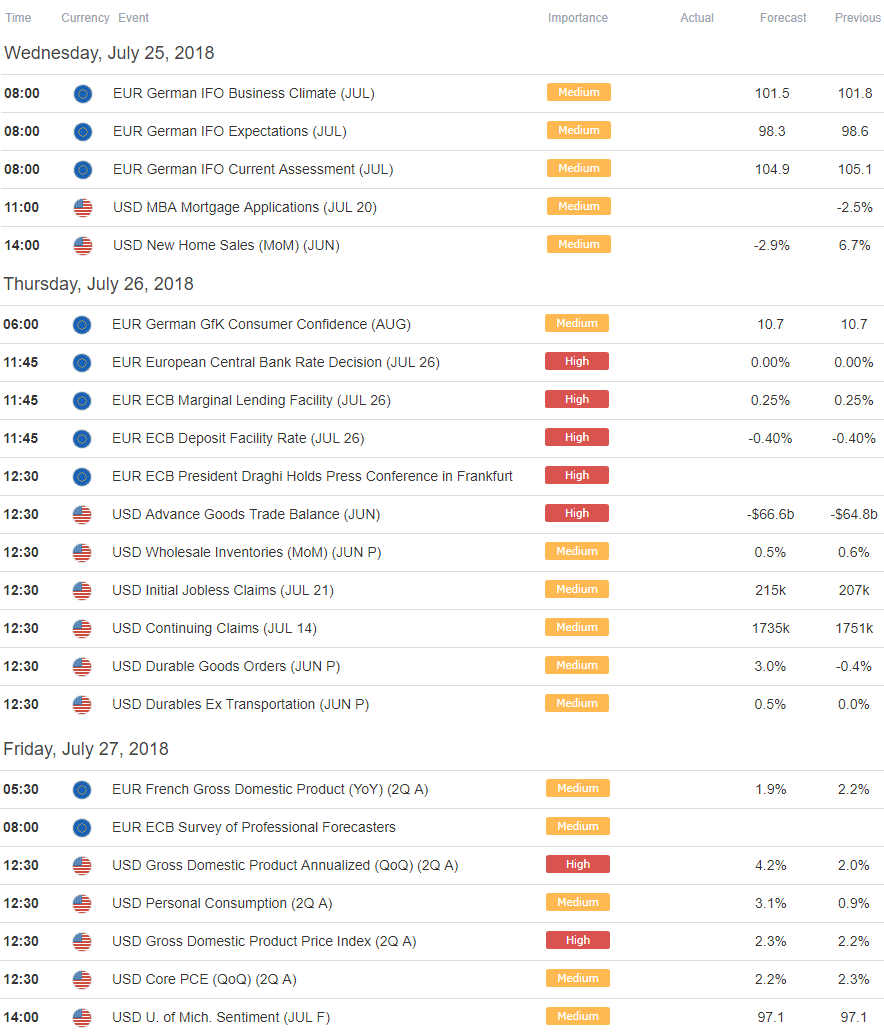
Task: Click the EU flag beside French Gross Domestic Product
Action: point(82,789)
